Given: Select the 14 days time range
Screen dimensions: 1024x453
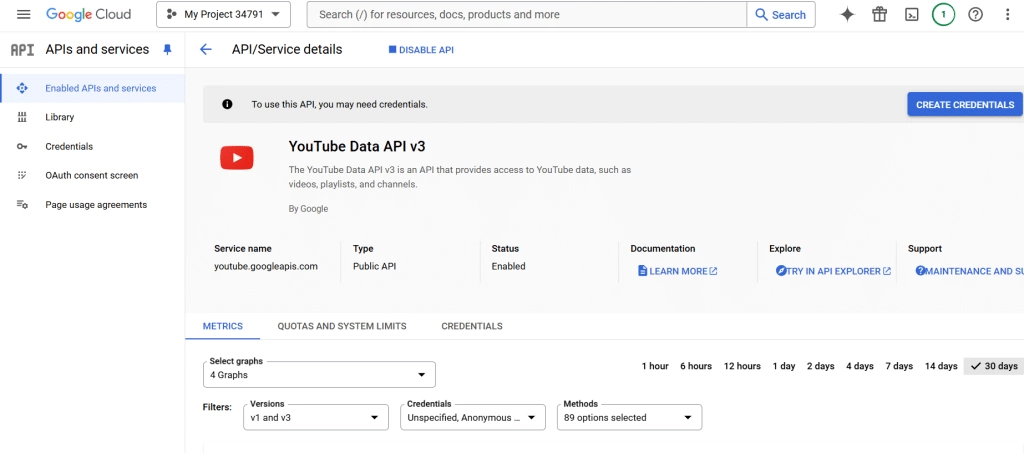Looking at the screenshot, I should [940, 366].
